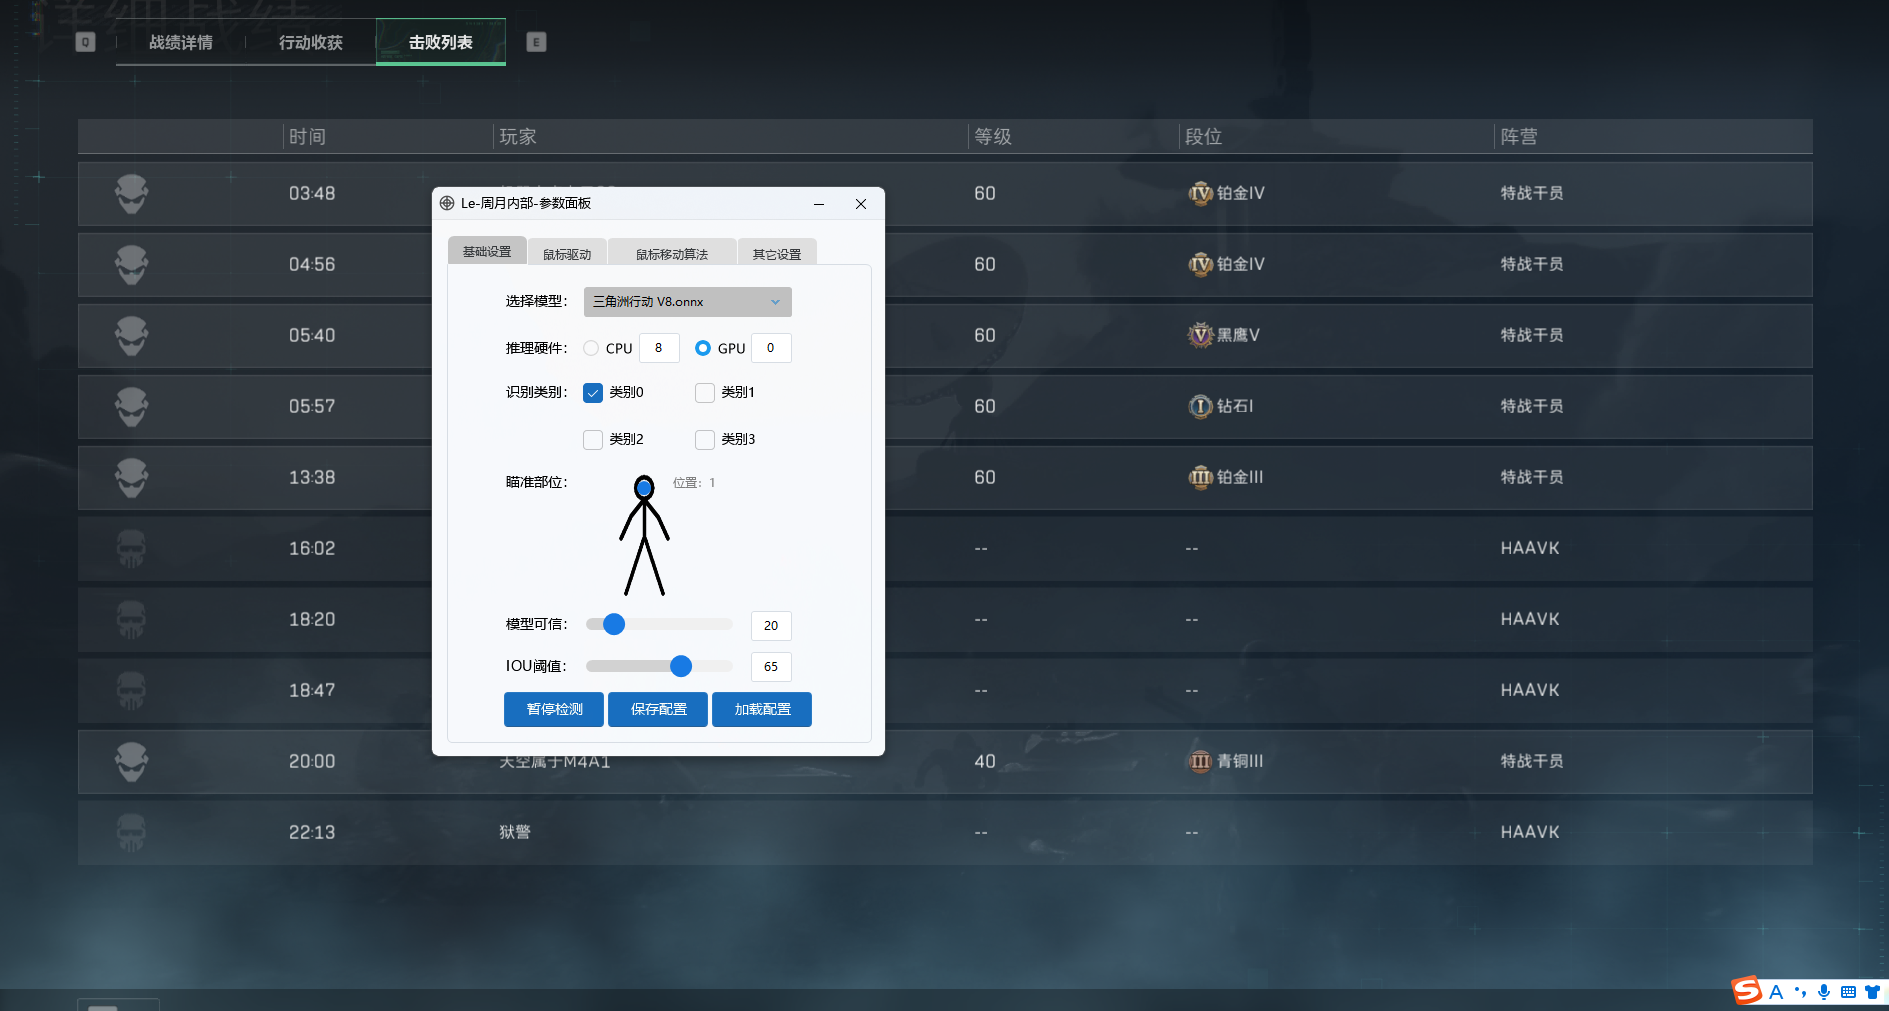Click the 保存配置 button

tap(658, 709)
